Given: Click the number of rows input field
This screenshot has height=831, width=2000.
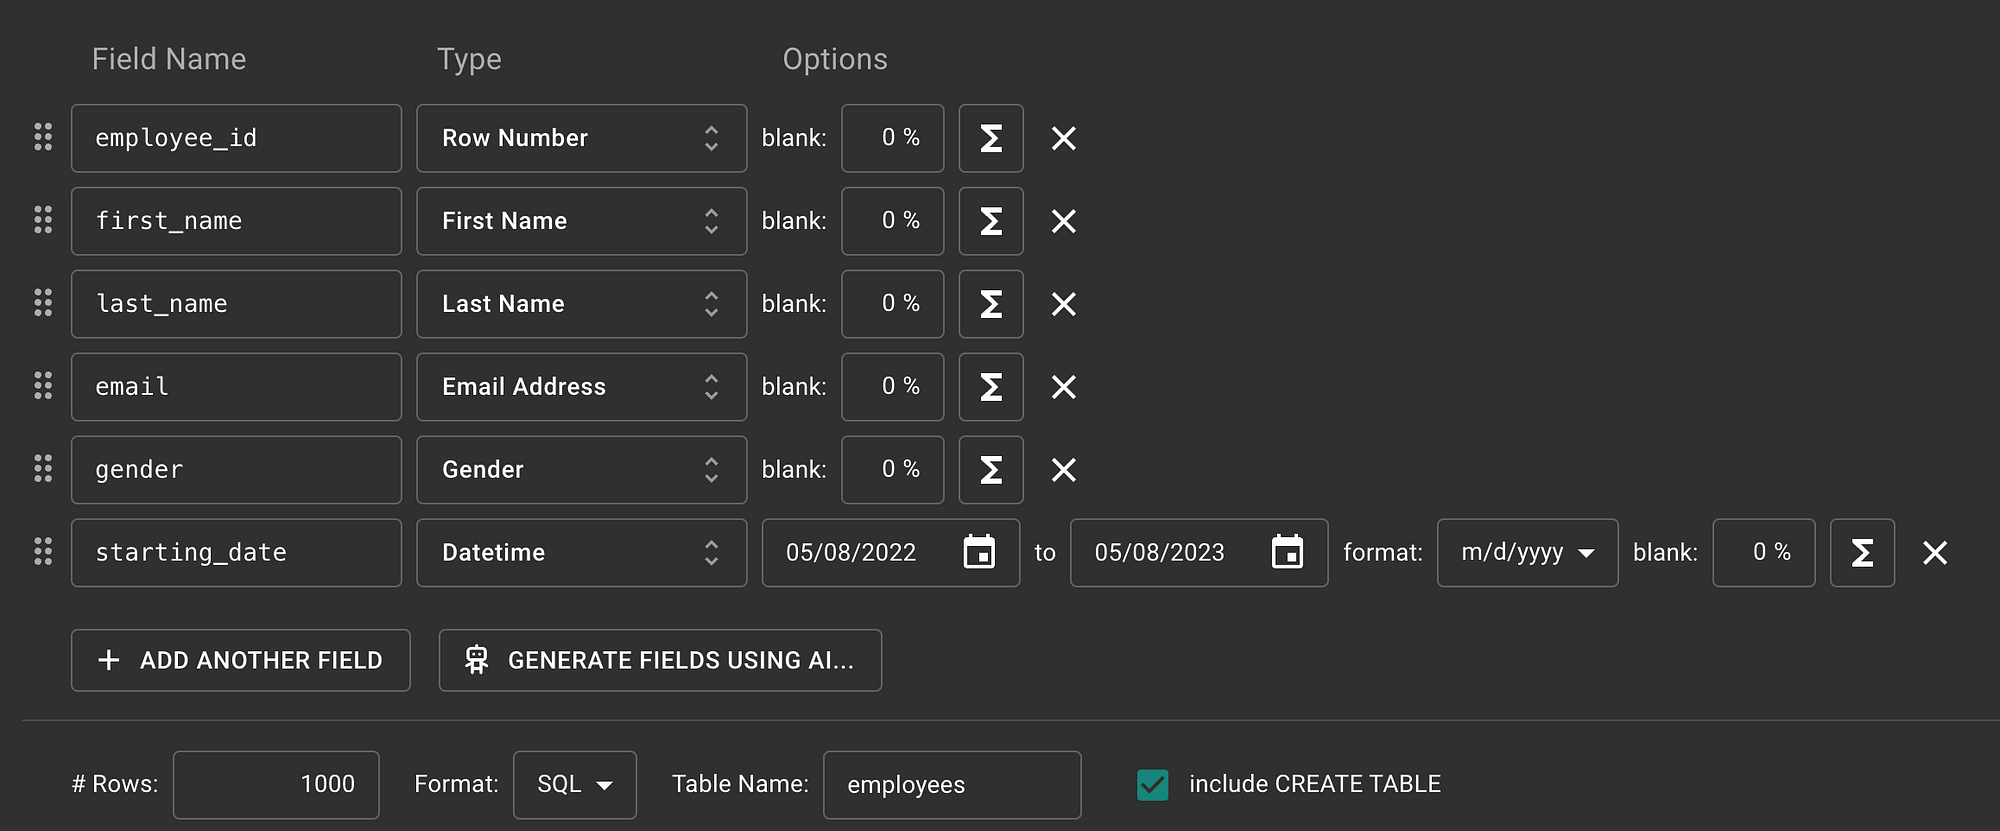Looking at the screenshot, I should coord(276,785).
